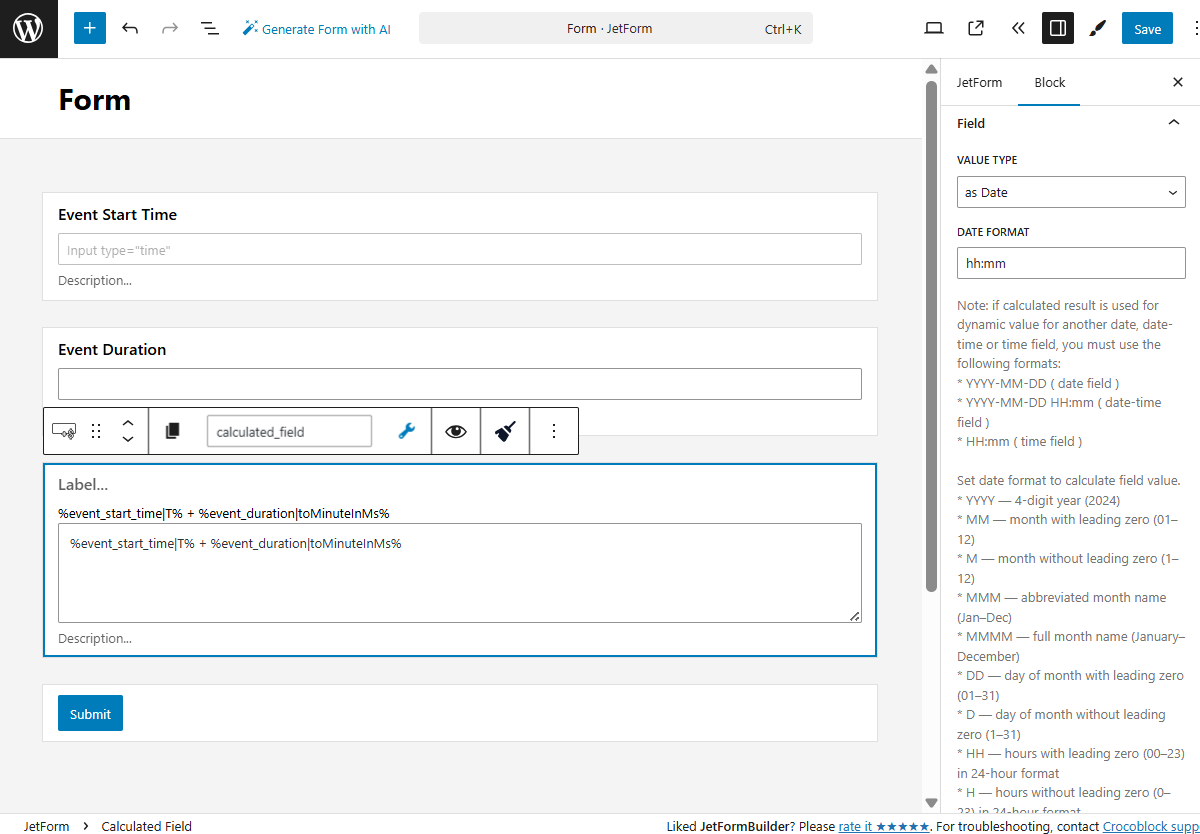Image resolution: width=1200 pixels, height=834 pixels.
Task: Open the Value Type dropdown set to as Date
Action: click(1070, 192)
